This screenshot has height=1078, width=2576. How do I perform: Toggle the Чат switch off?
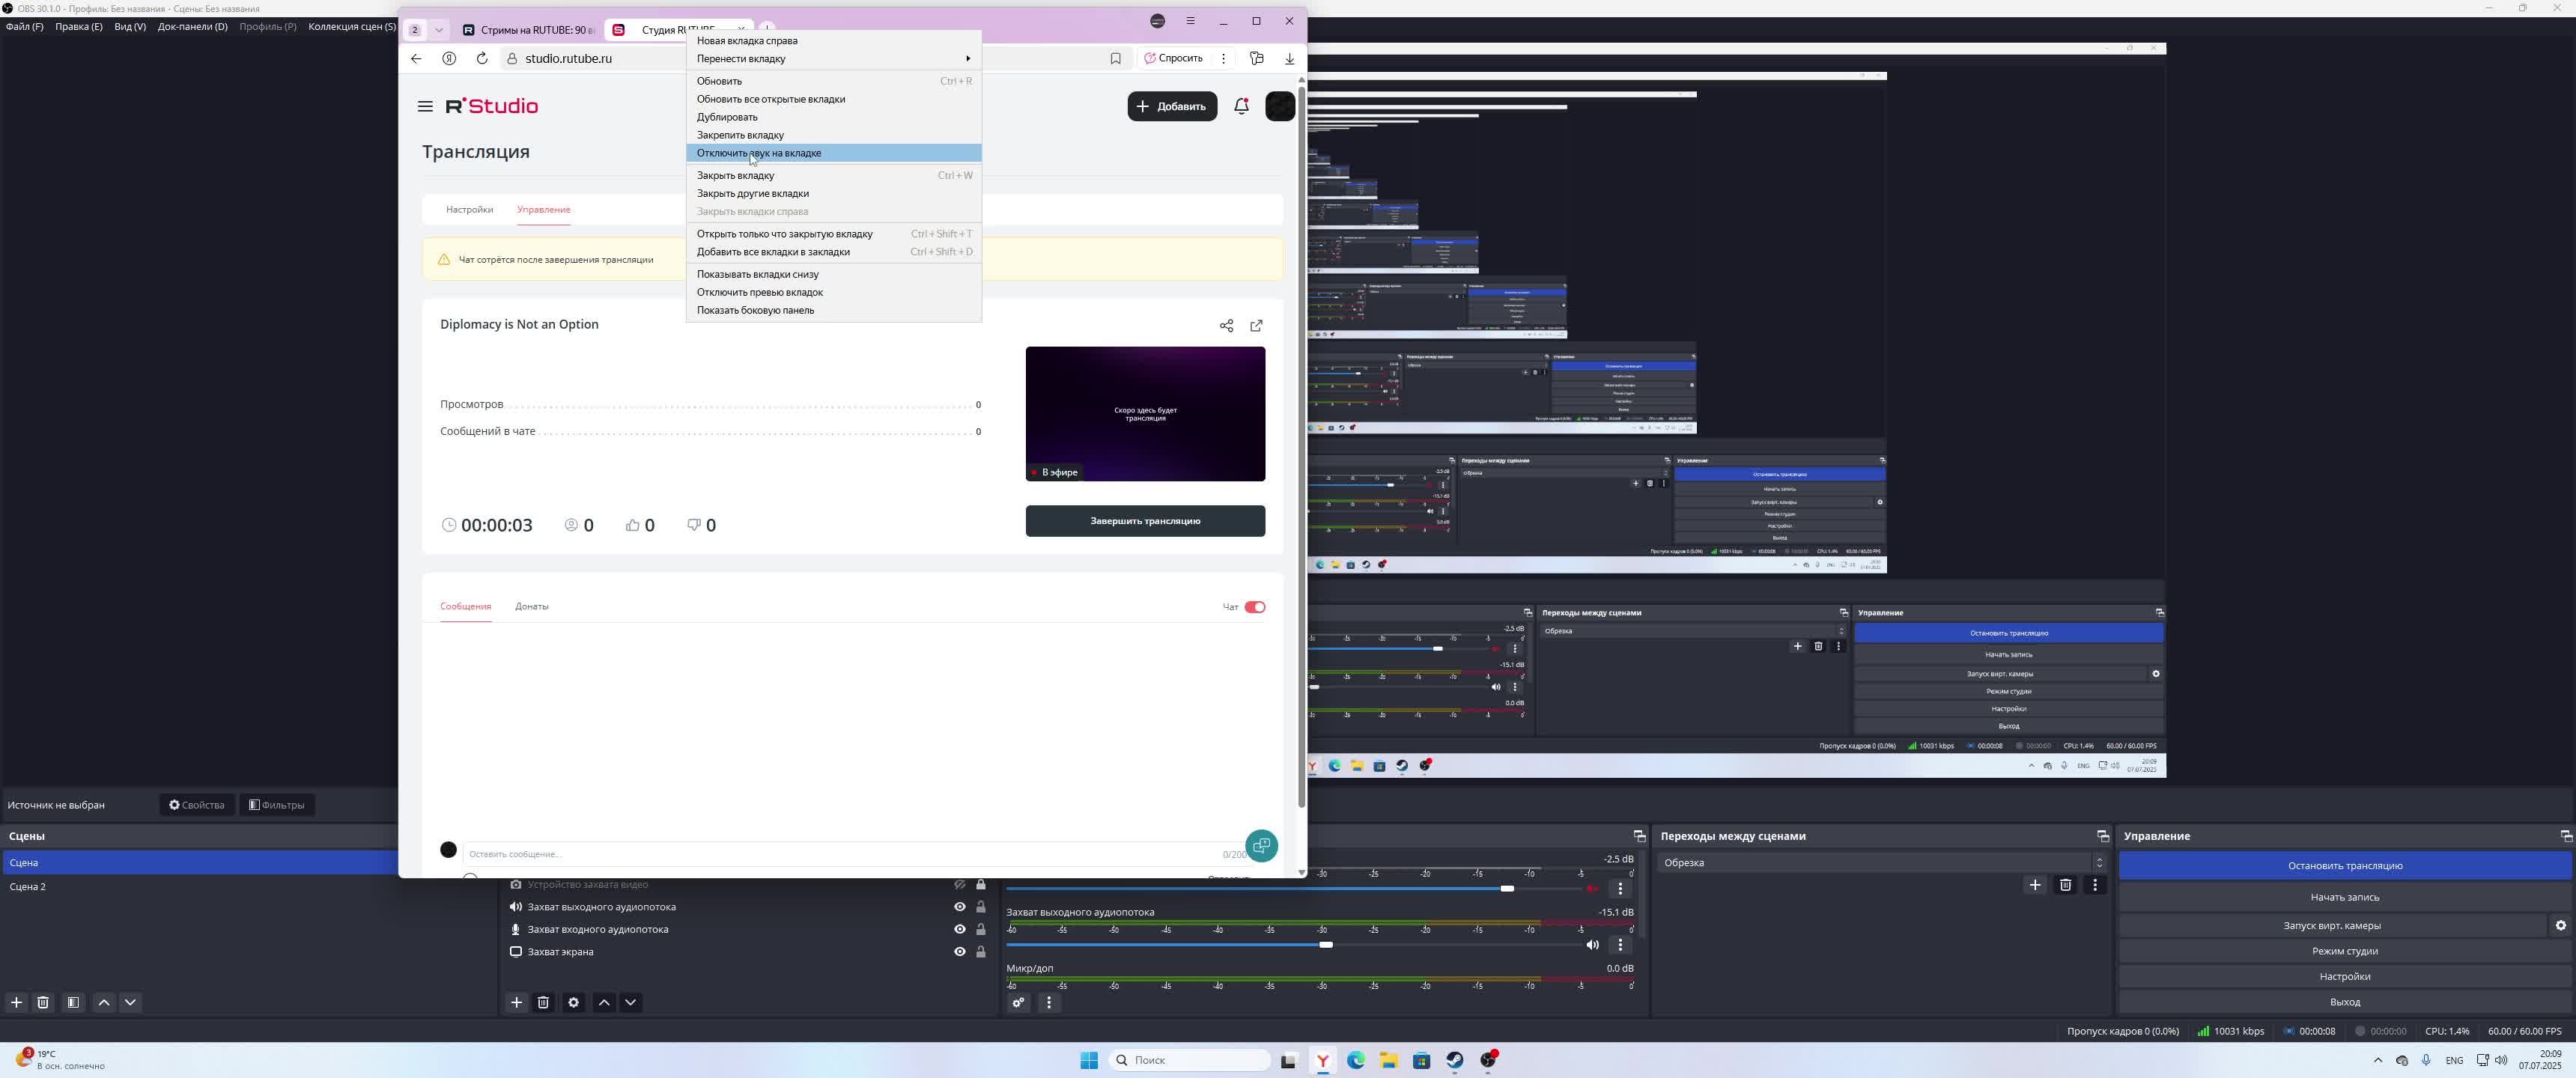[1255, 607]
